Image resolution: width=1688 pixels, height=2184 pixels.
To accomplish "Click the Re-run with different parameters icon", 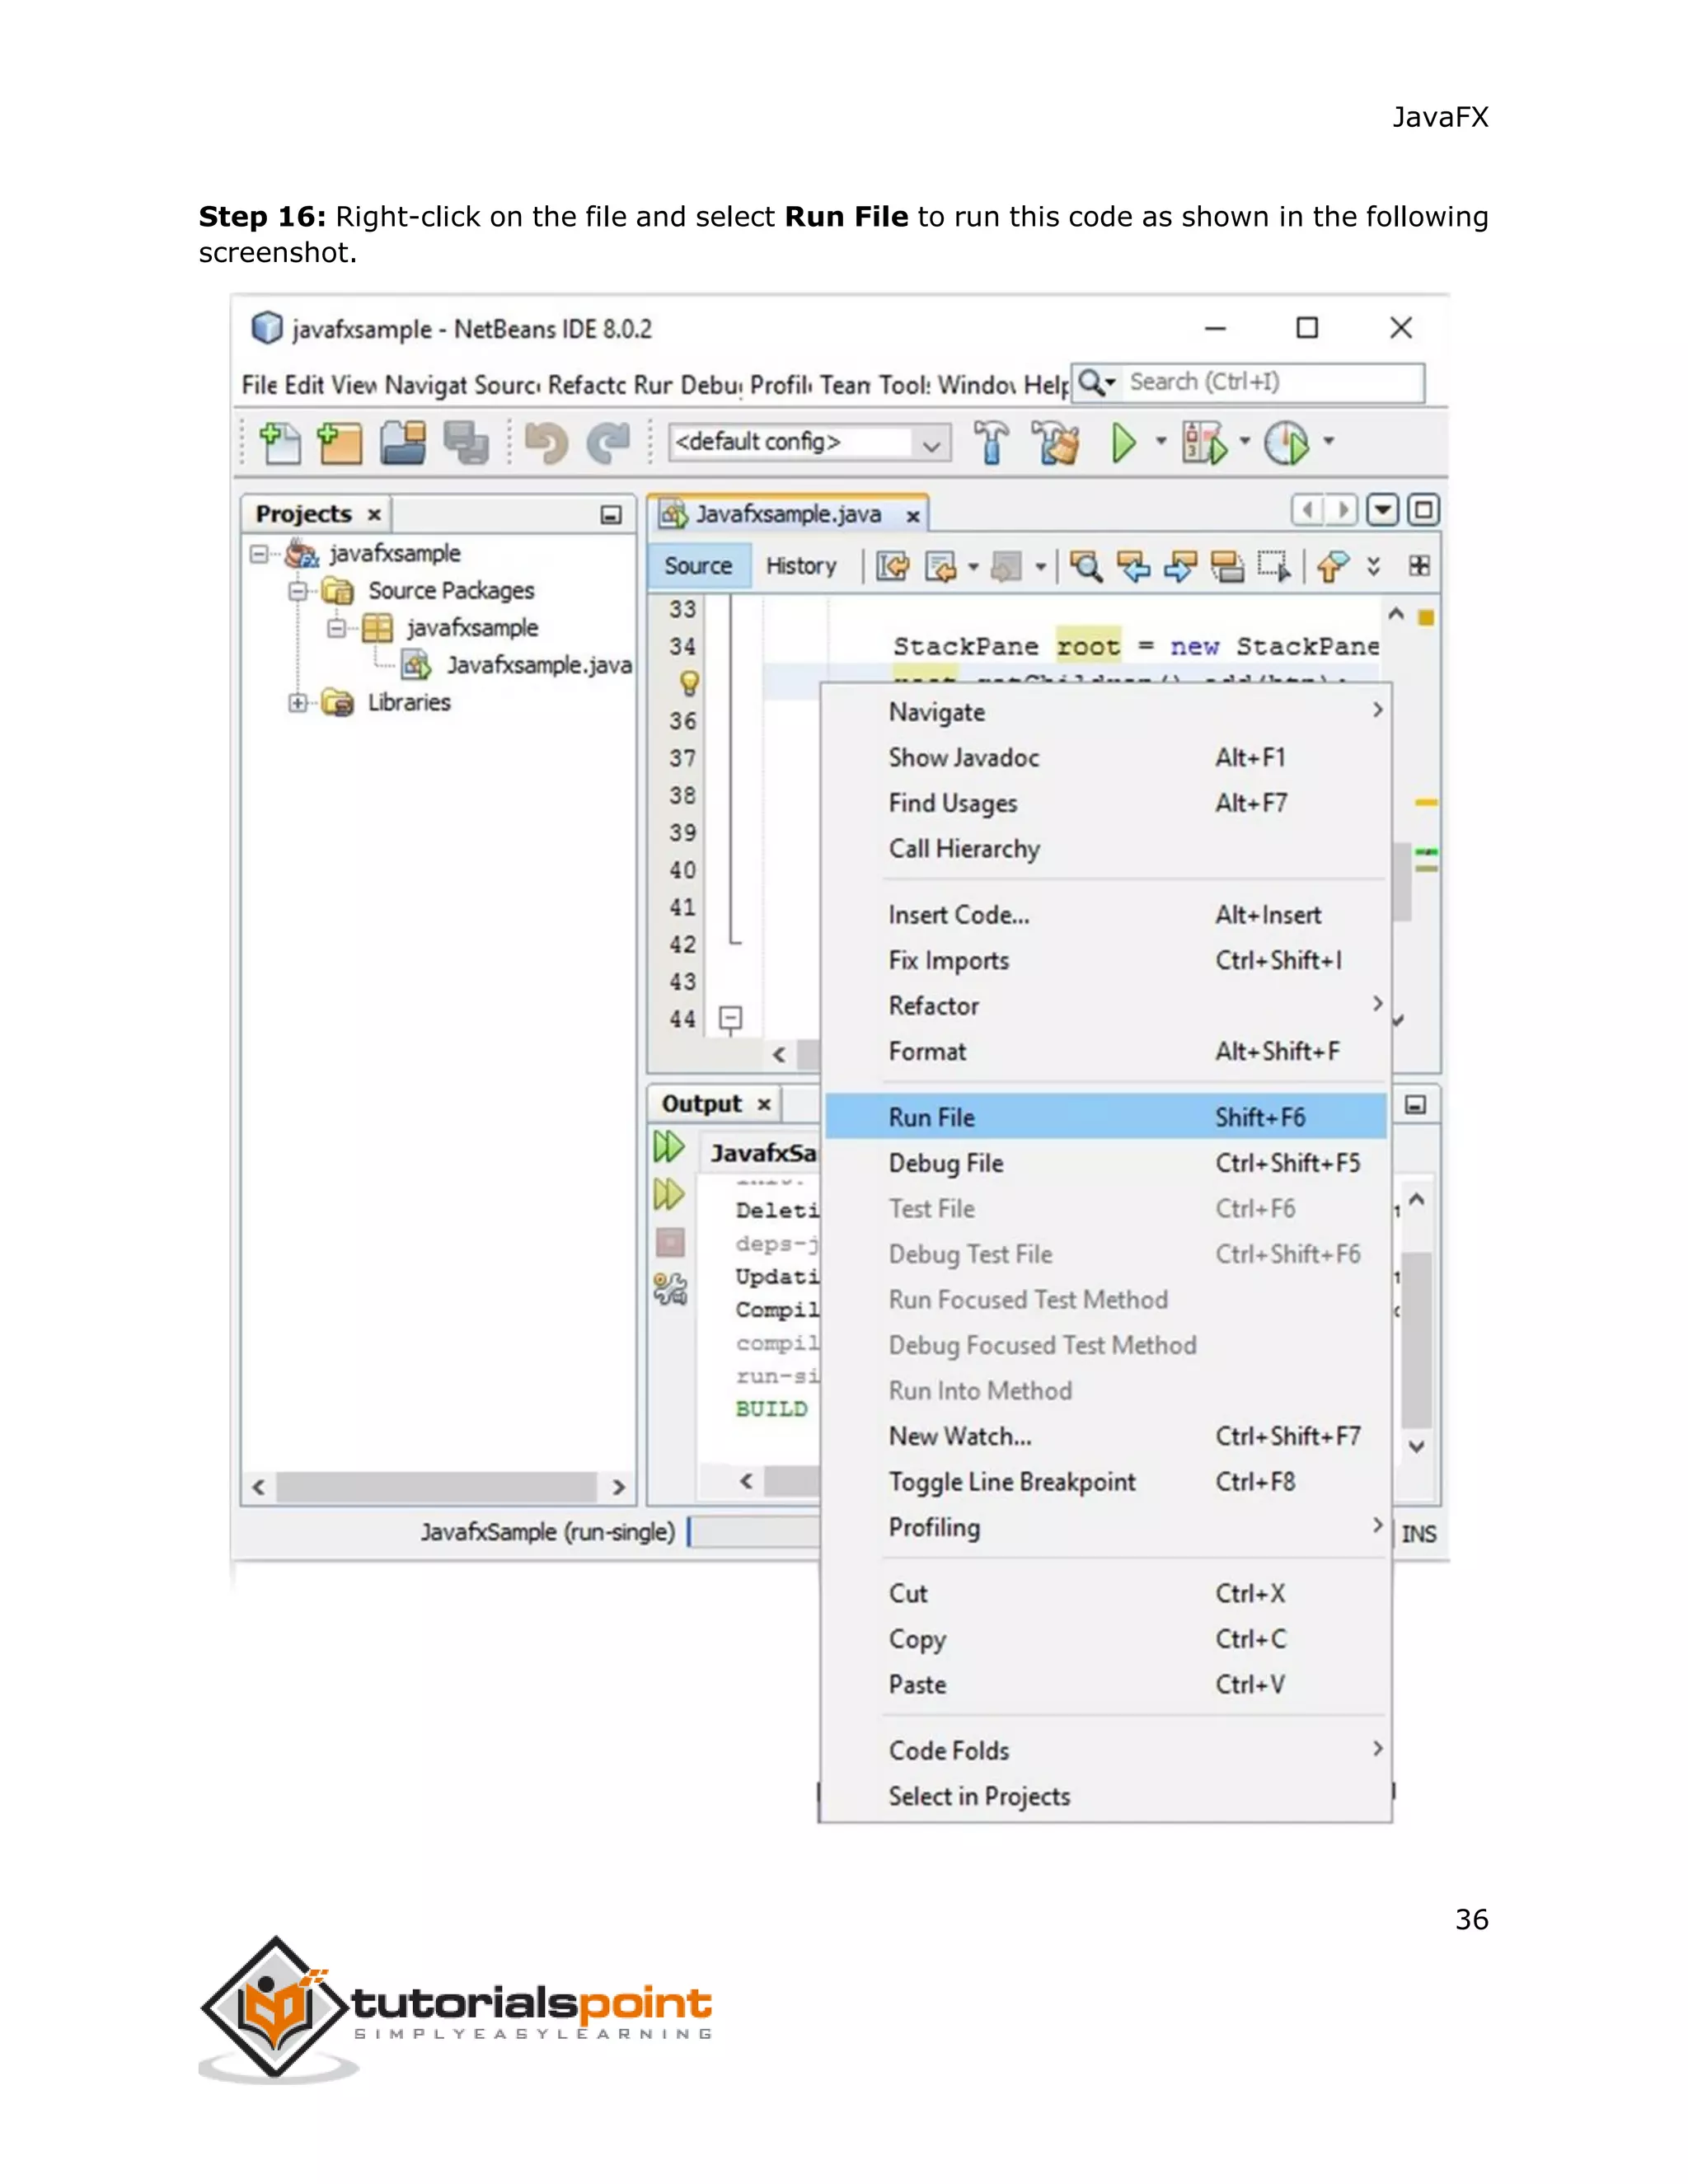I will (669, 1194).
